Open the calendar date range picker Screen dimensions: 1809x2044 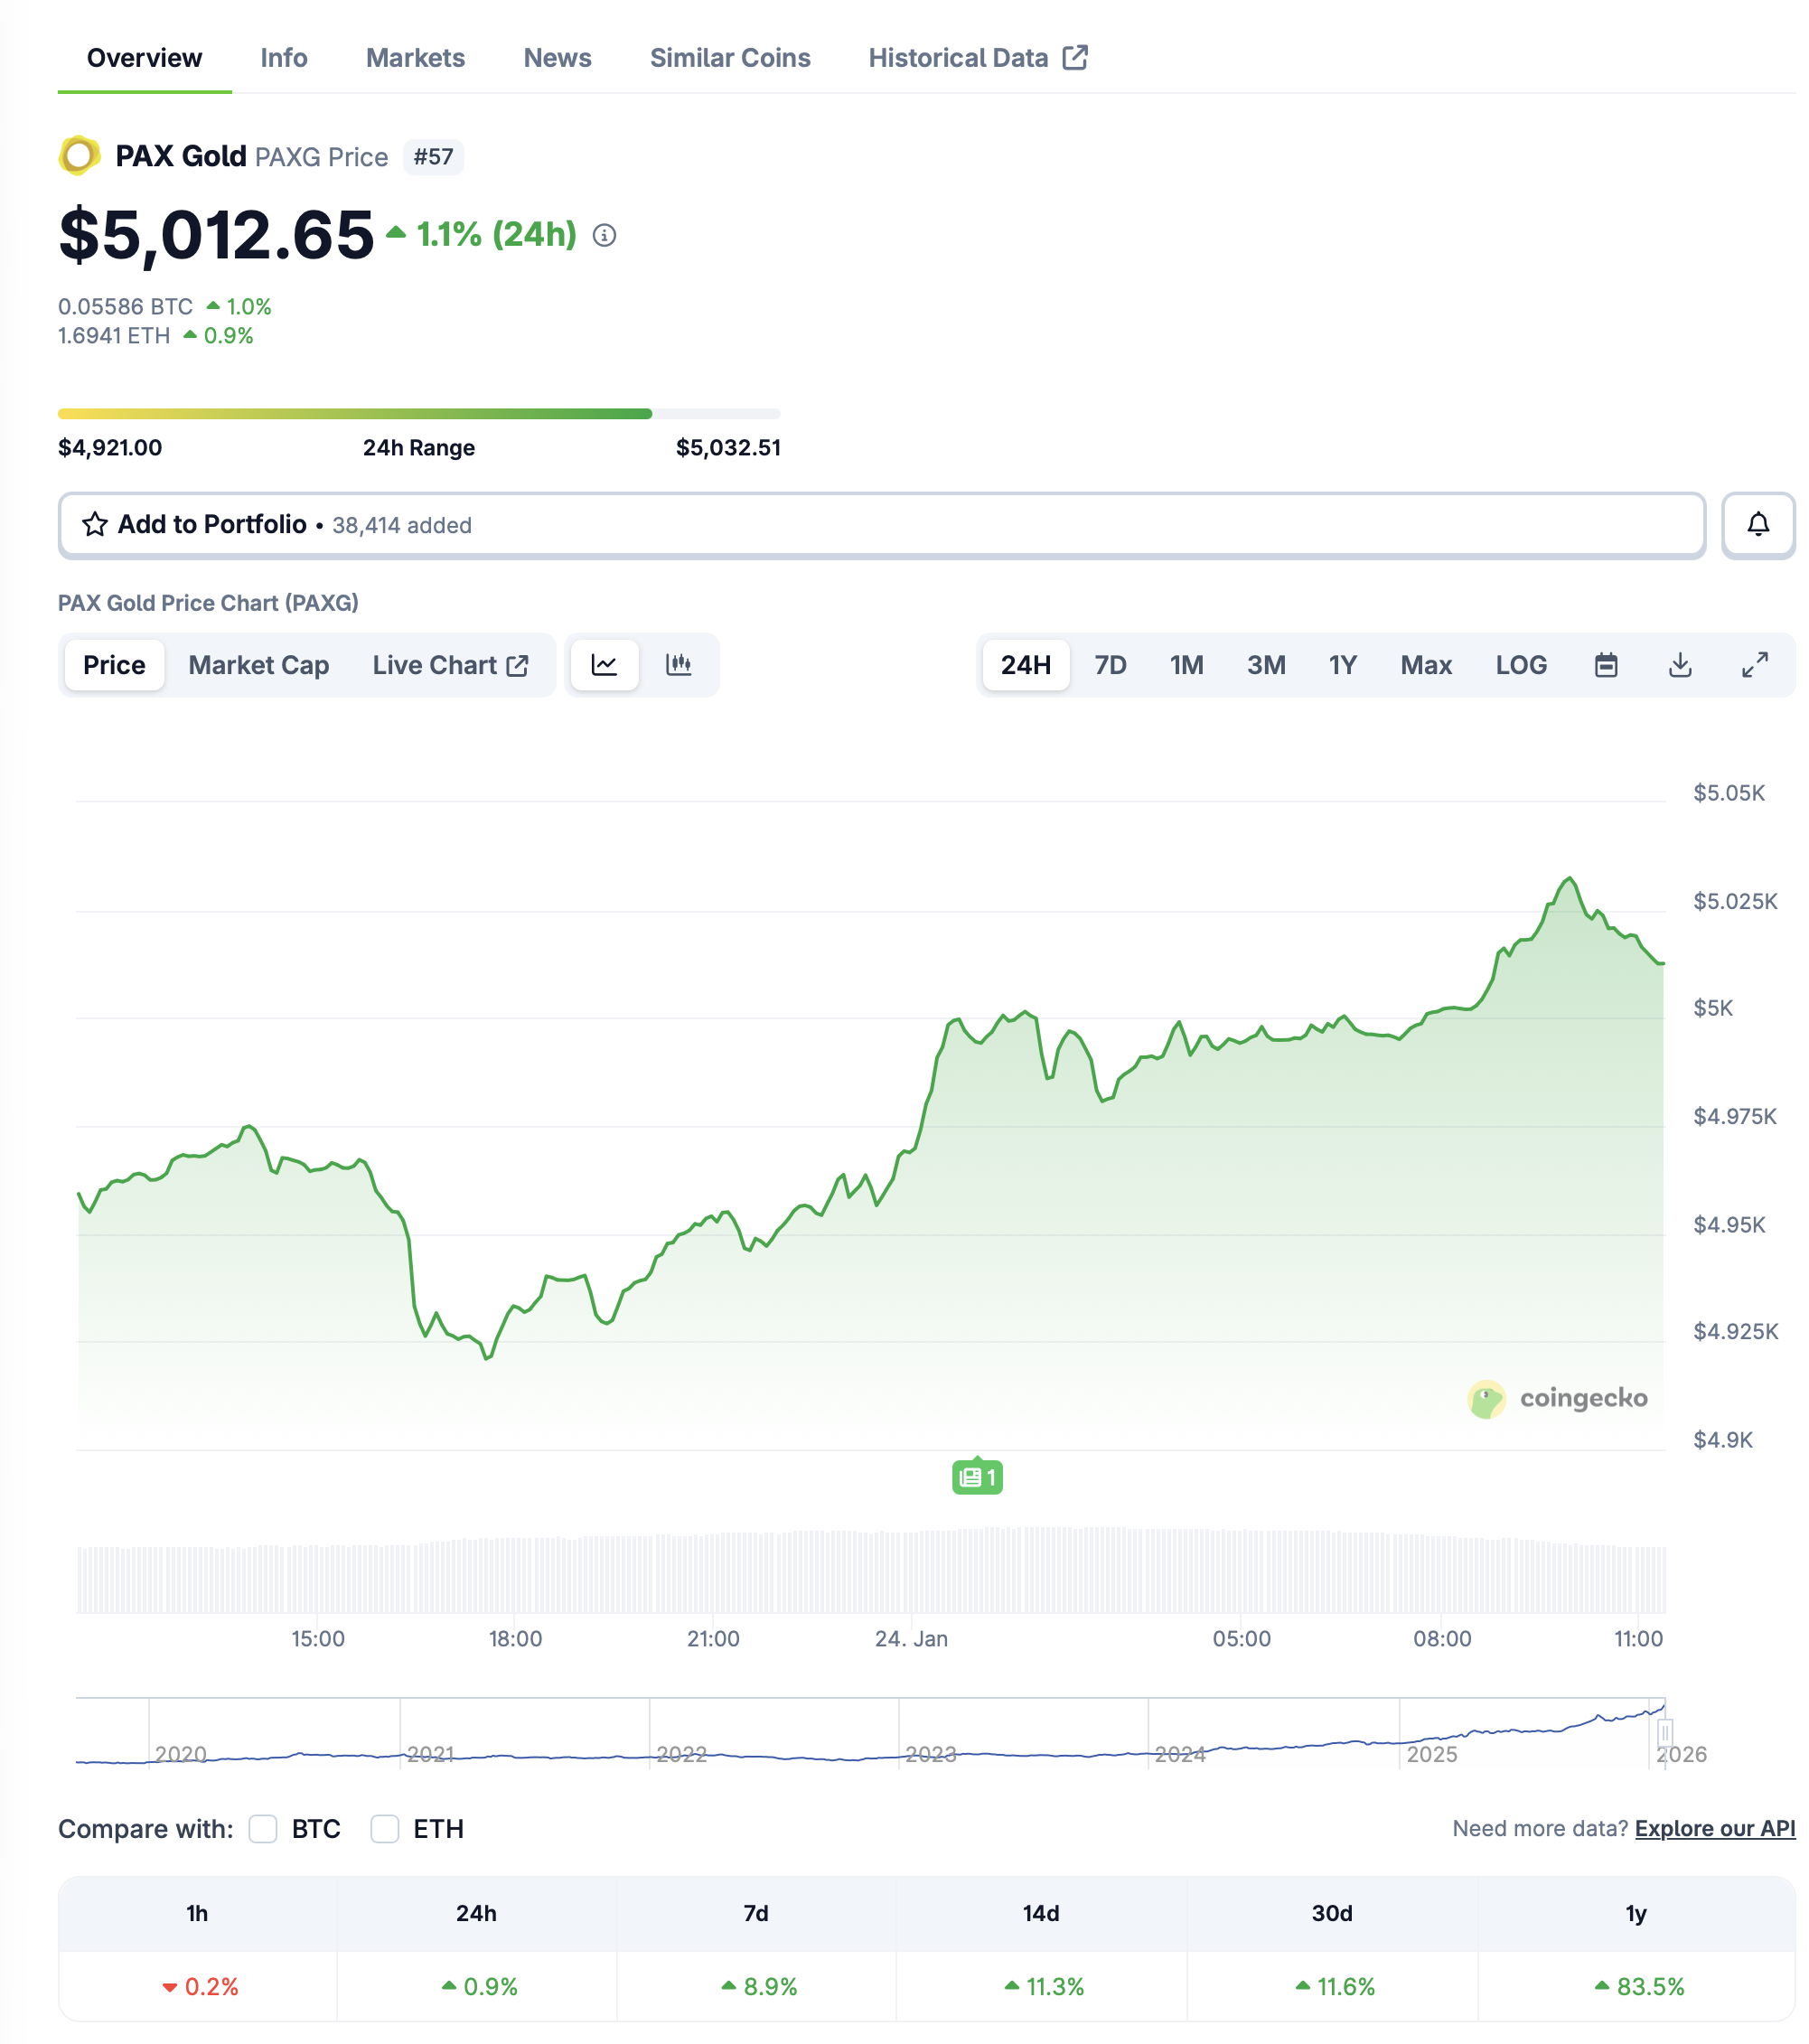[1605, 665]
